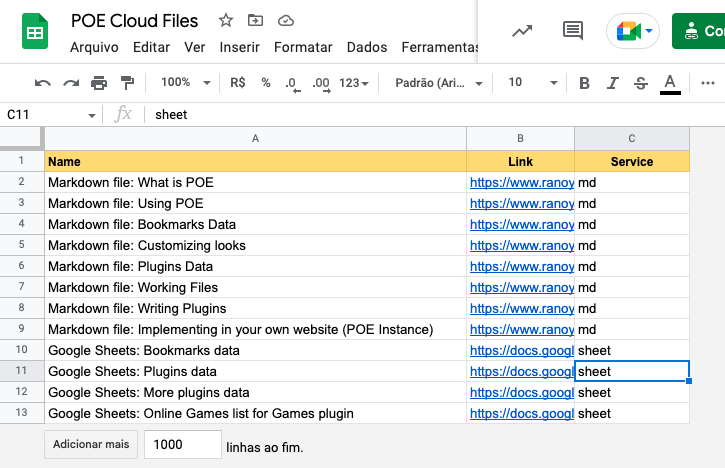Open docs link for Bookmarks data sheet

pyautogui.click(x=522, y=351)
